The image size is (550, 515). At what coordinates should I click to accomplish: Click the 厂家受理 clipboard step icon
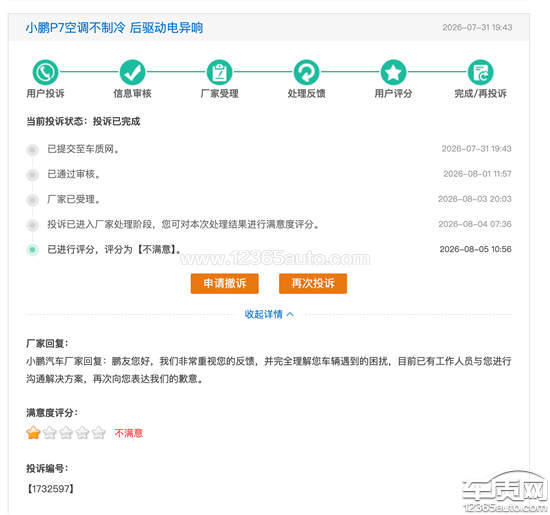coord(220,72)
